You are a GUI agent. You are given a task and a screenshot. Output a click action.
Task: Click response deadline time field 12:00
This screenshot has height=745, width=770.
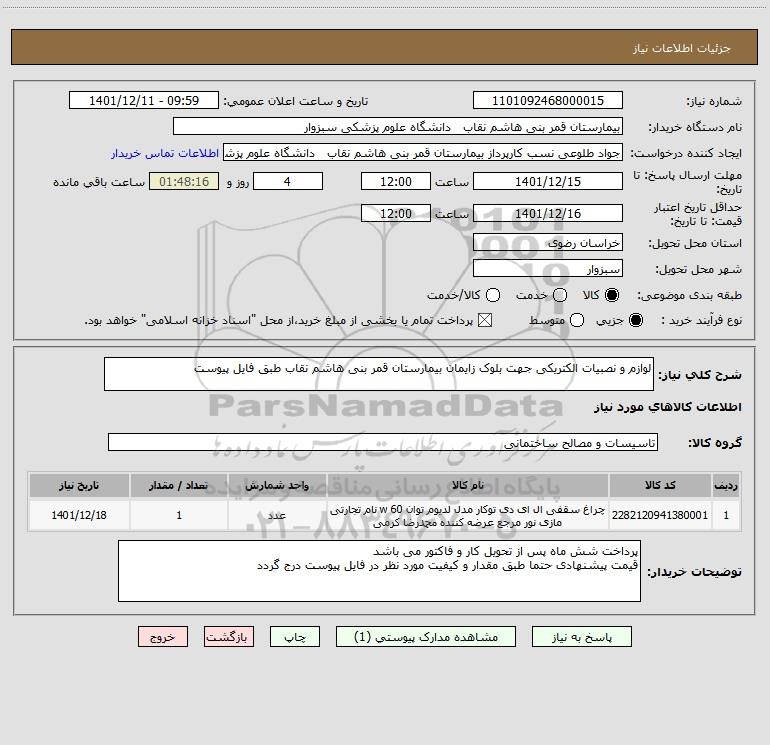point(396,181)
